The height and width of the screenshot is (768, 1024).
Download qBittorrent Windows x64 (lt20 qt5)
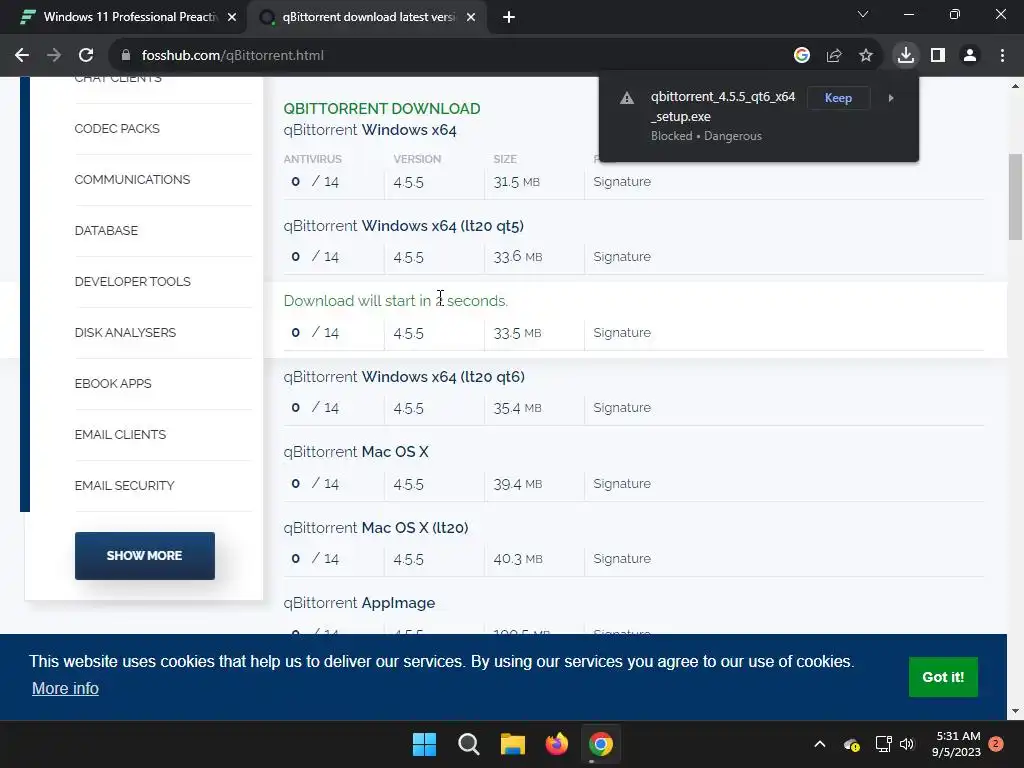(404, 226)
